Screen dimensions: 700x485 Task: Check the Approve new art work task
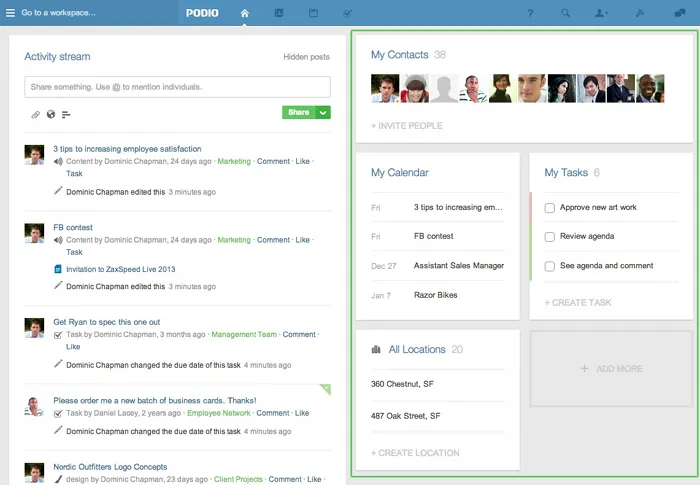[550, 208]
